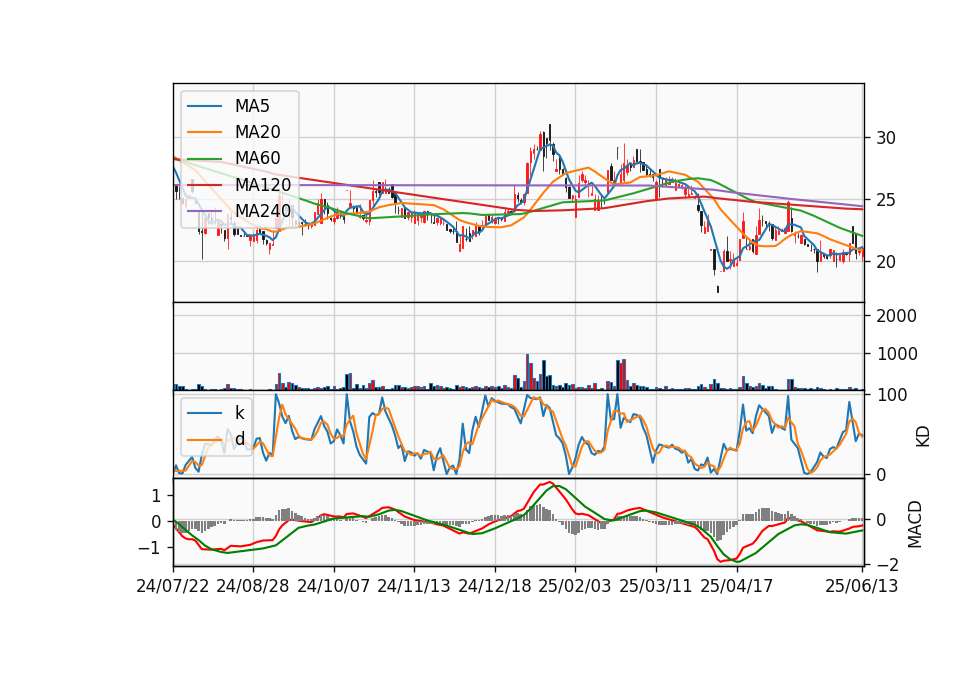
Task: Click the KD axis value 100
Action: click(891, 395)
